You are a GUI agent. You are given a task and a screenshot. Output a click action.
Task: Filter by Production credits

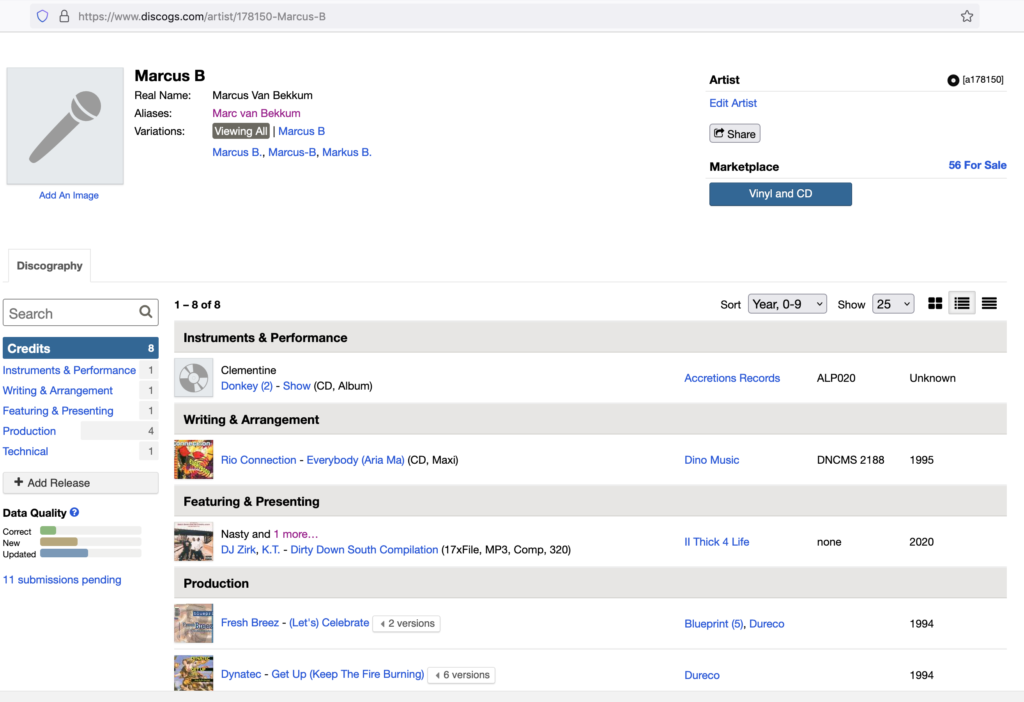(29, 431)
